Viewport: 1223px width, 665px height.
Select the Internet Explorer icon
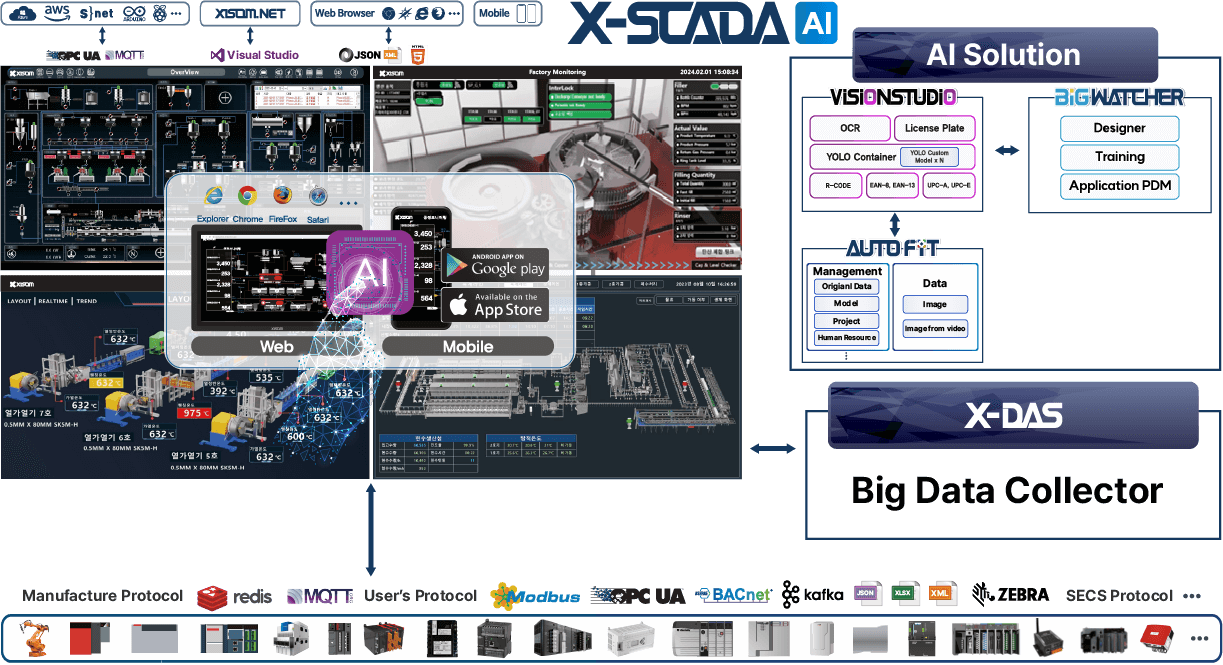(212, 196)
